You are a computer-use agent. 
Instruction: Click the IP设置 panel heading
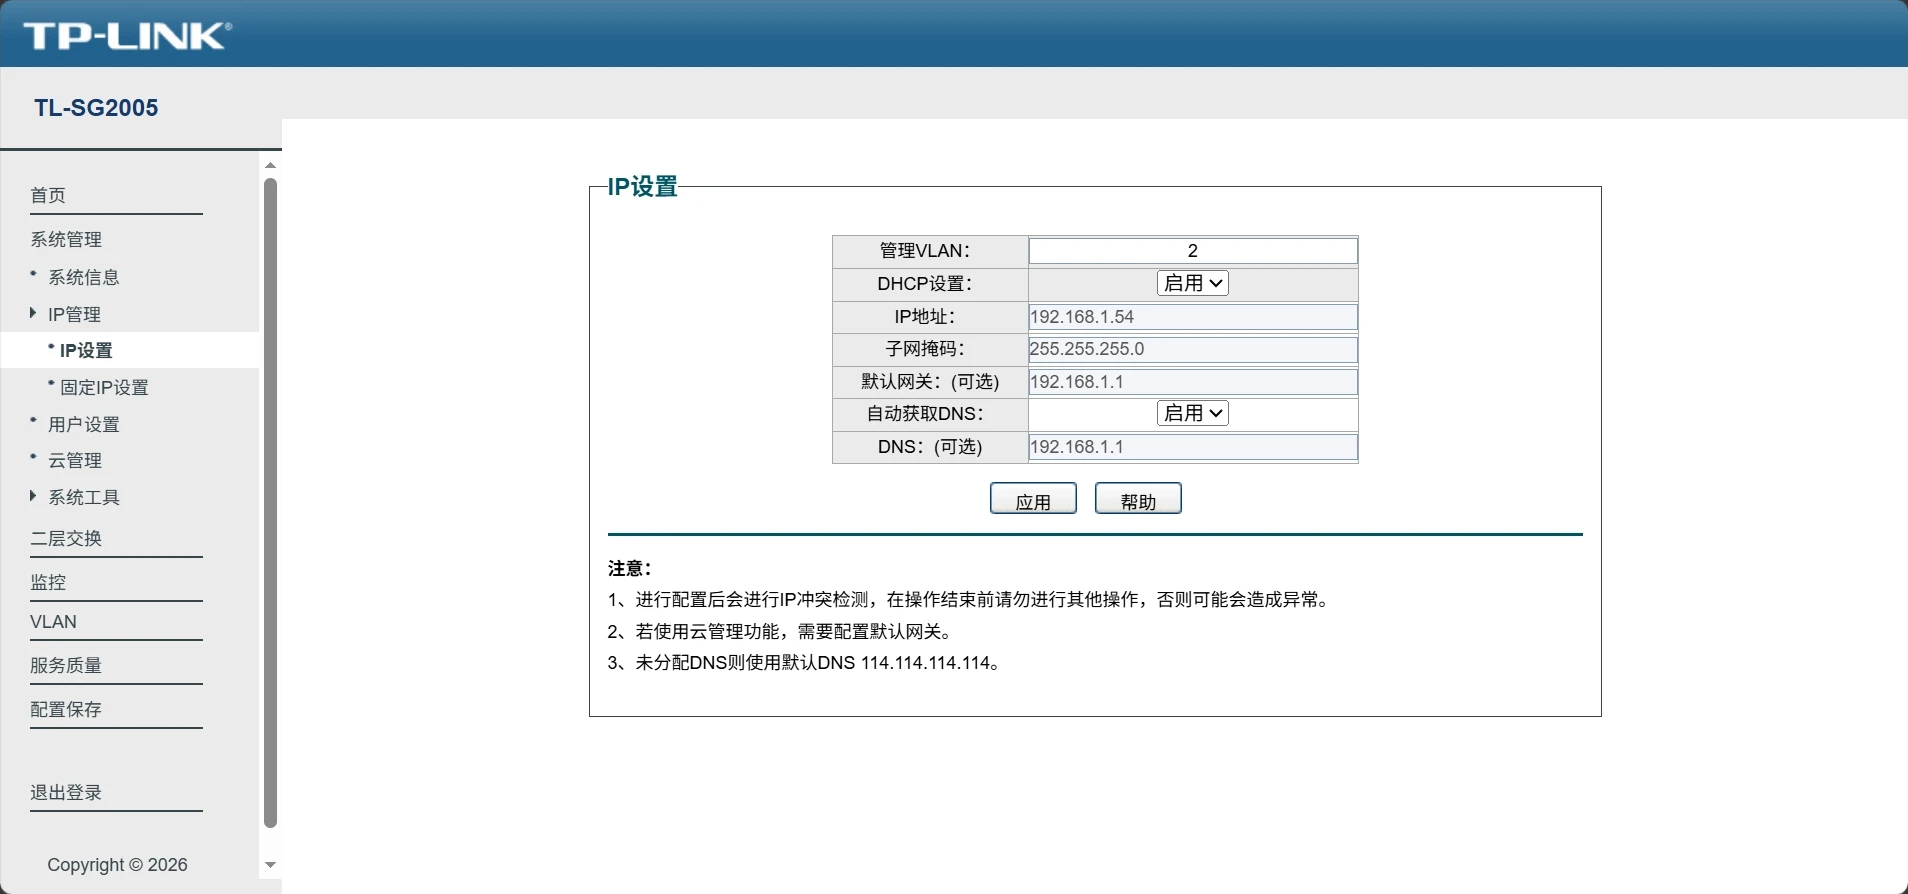[643, 187]
